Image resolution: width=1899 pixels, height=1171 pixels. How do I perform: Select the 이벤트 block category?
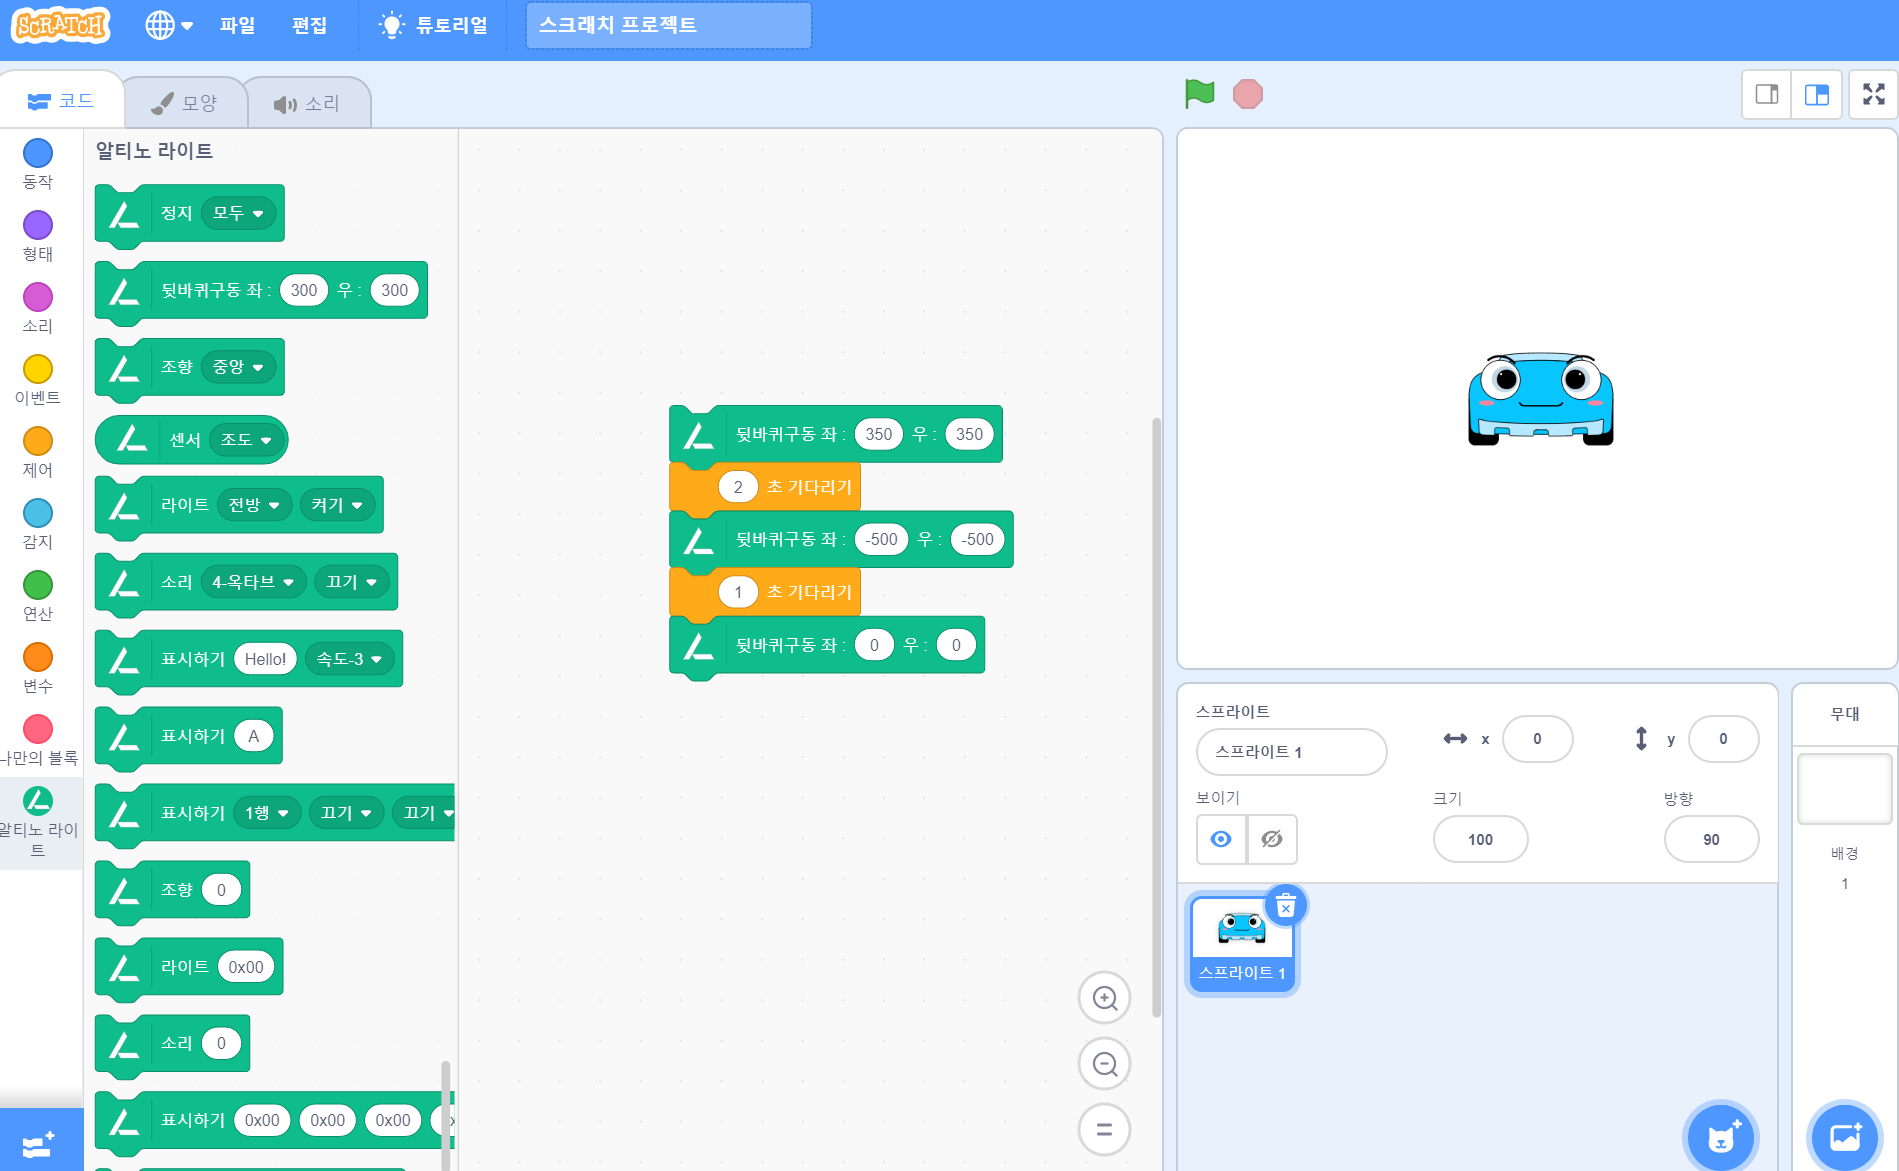(38, 380)
